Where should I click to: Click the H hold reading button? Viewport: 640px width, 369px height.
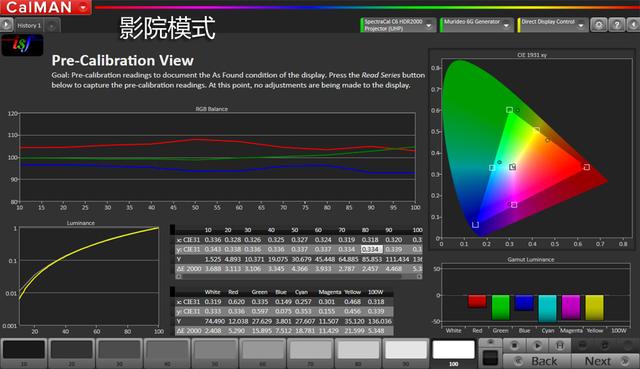560,345
